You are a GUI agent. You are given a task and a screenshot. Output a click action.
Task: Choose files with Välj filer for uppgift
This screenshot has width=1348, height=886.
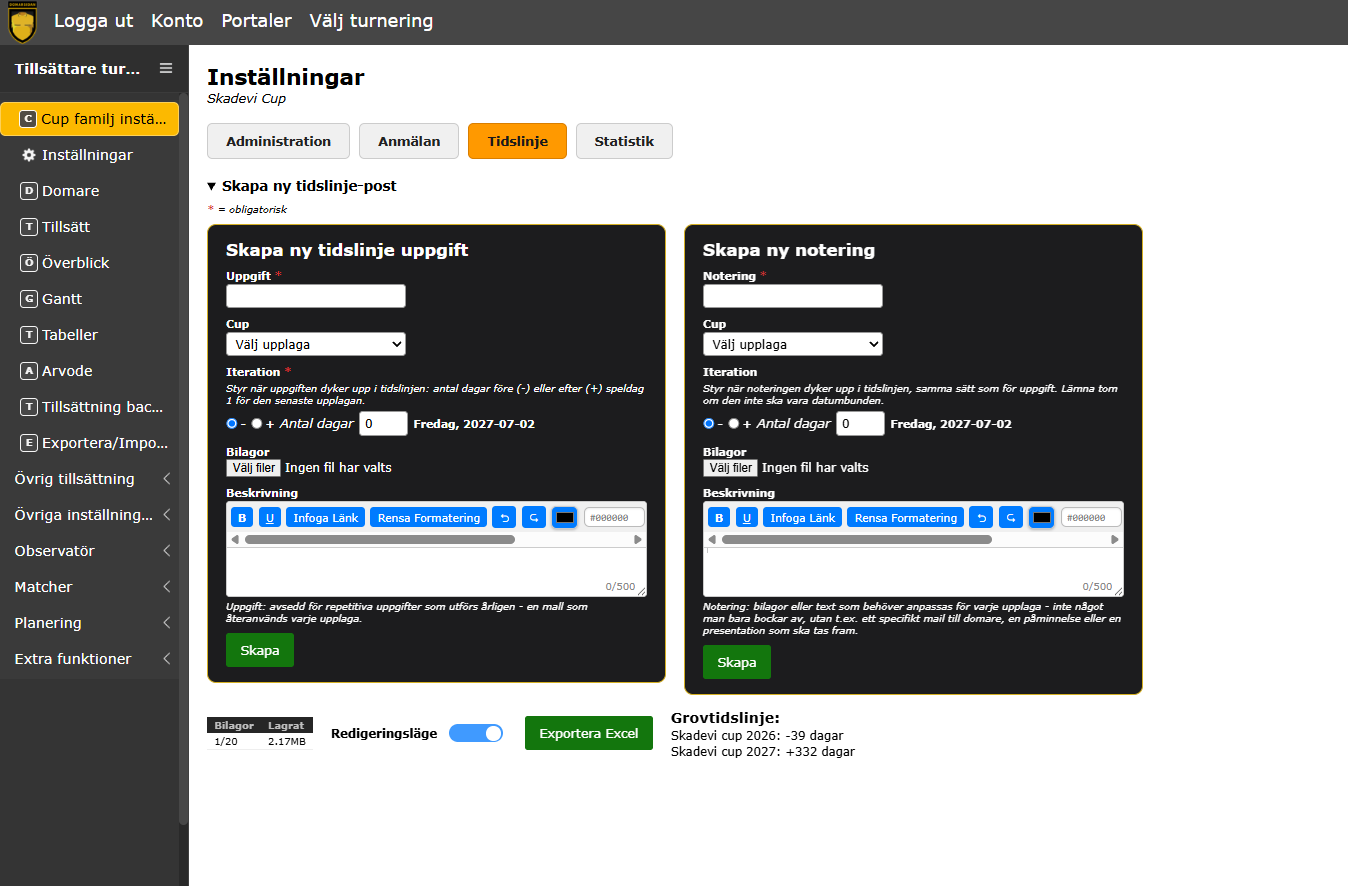[253, 468]
